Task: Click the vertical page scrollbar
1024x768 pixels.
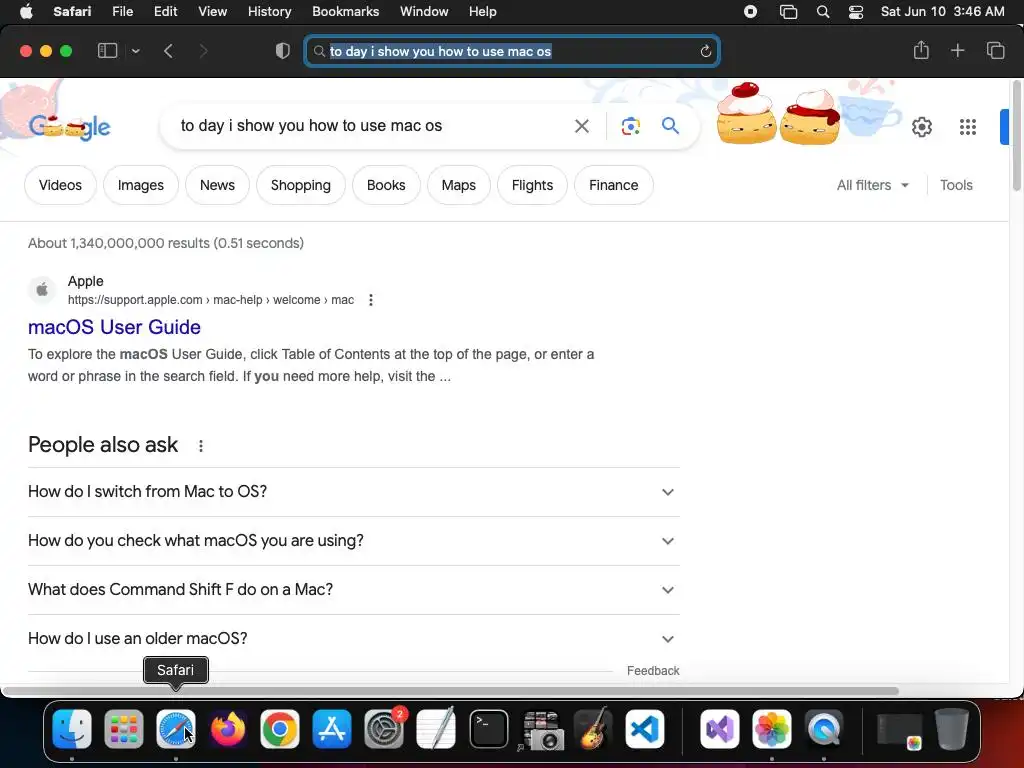Action: tap(1017, 136)
